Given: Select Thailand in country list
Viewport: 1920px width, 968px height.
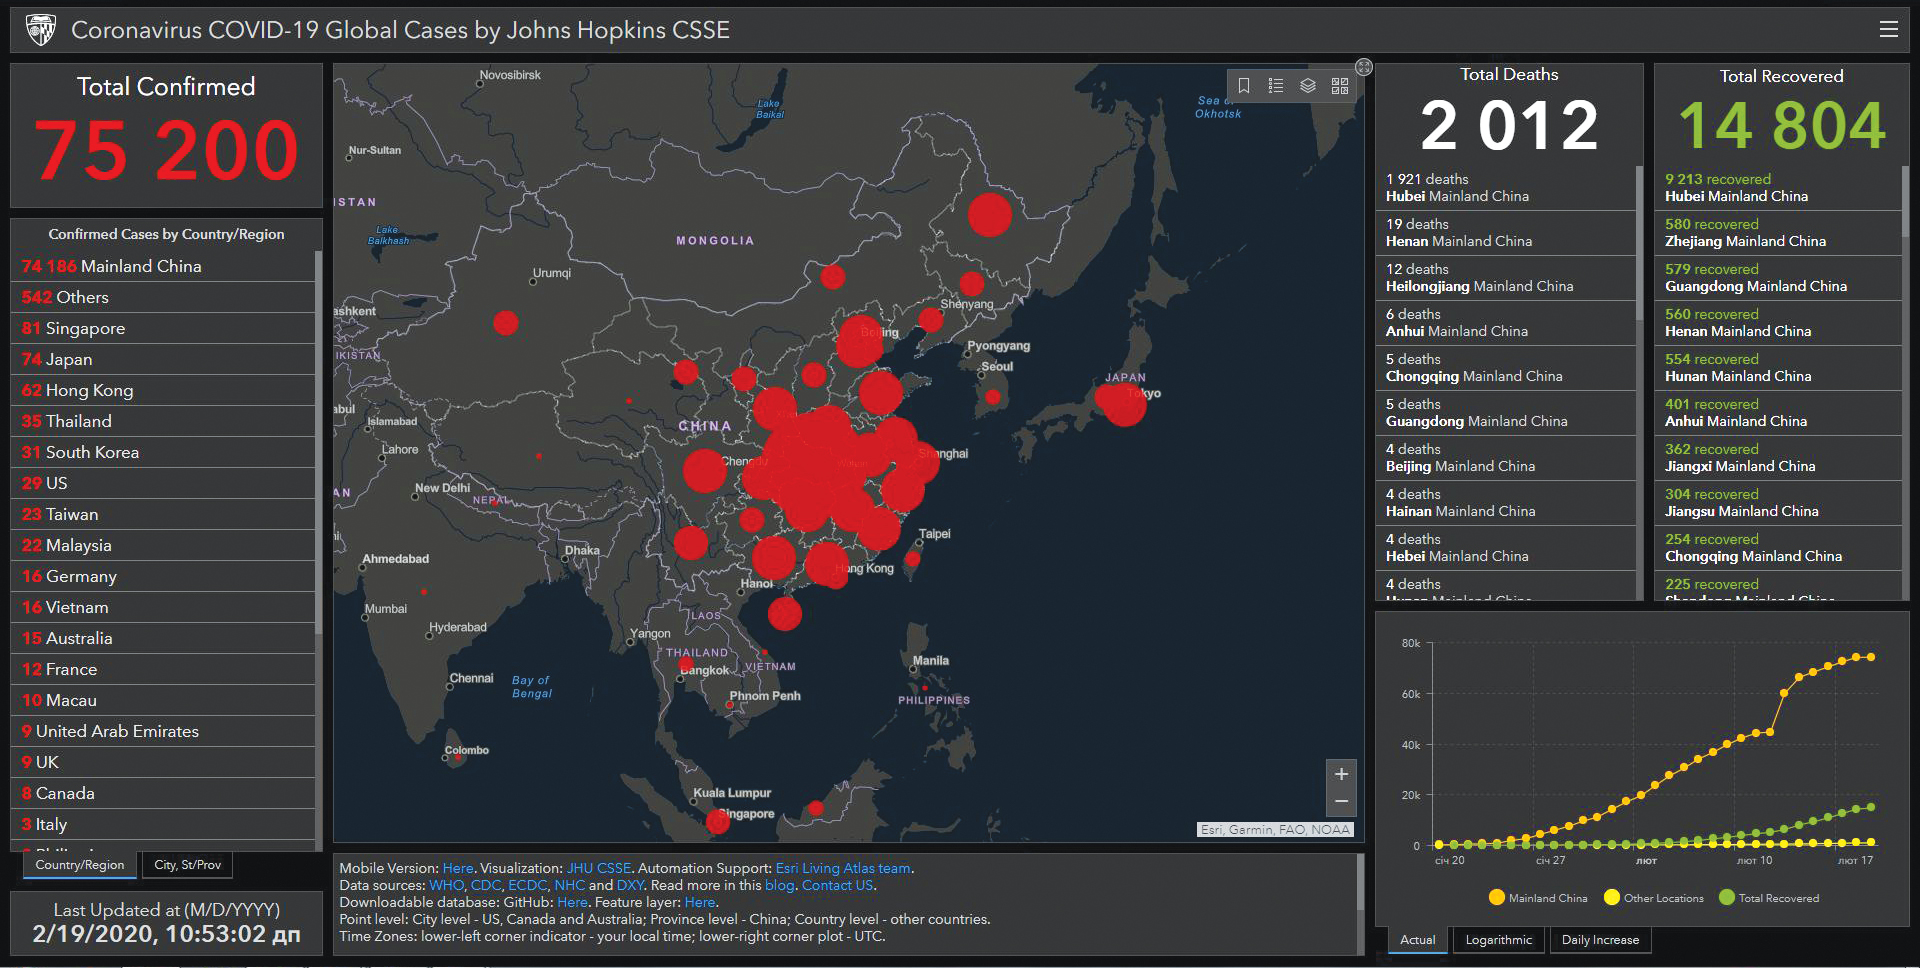Looking at the screenshot, I should point(164,421).
